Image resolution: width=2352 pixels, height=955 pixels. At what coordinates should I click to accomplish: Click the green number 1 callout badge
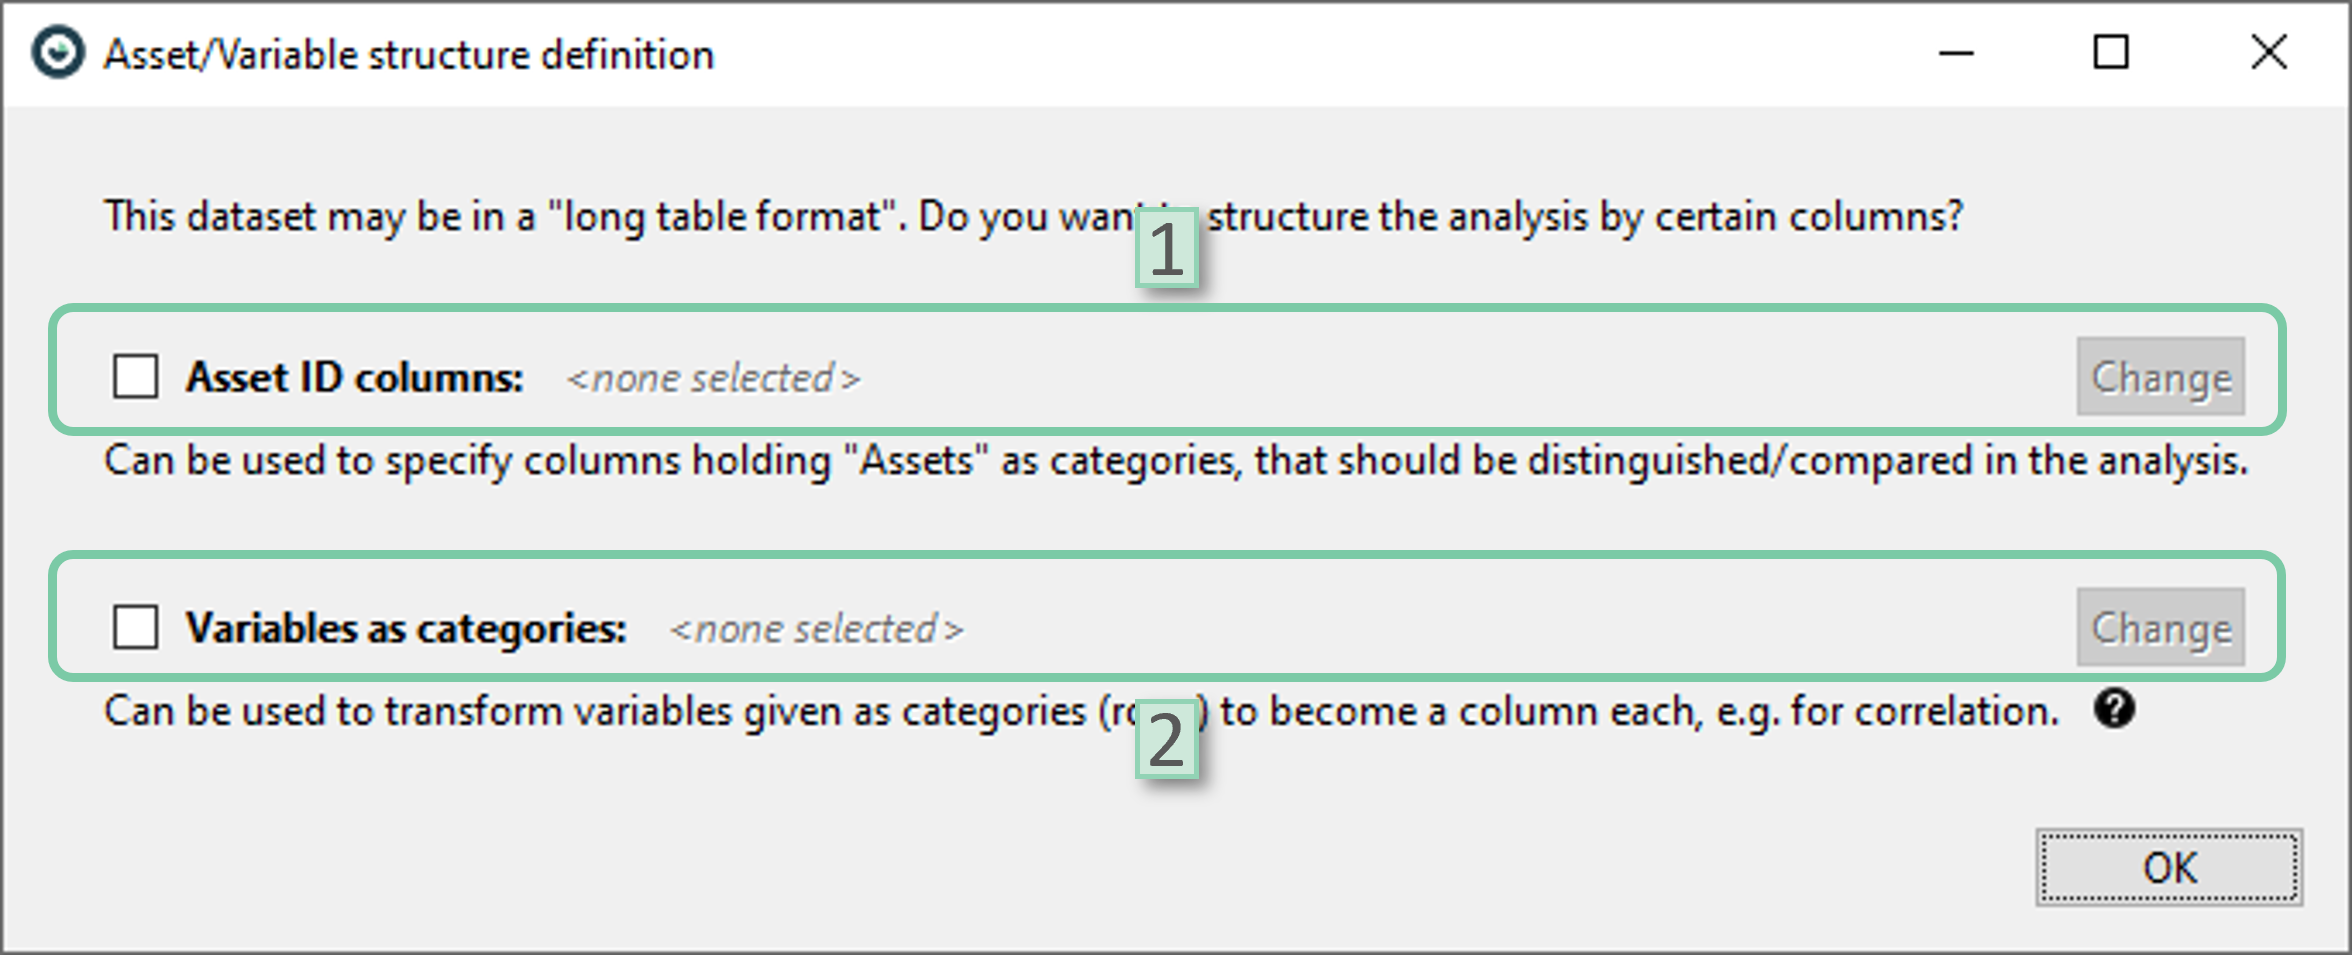(1167, 248)
